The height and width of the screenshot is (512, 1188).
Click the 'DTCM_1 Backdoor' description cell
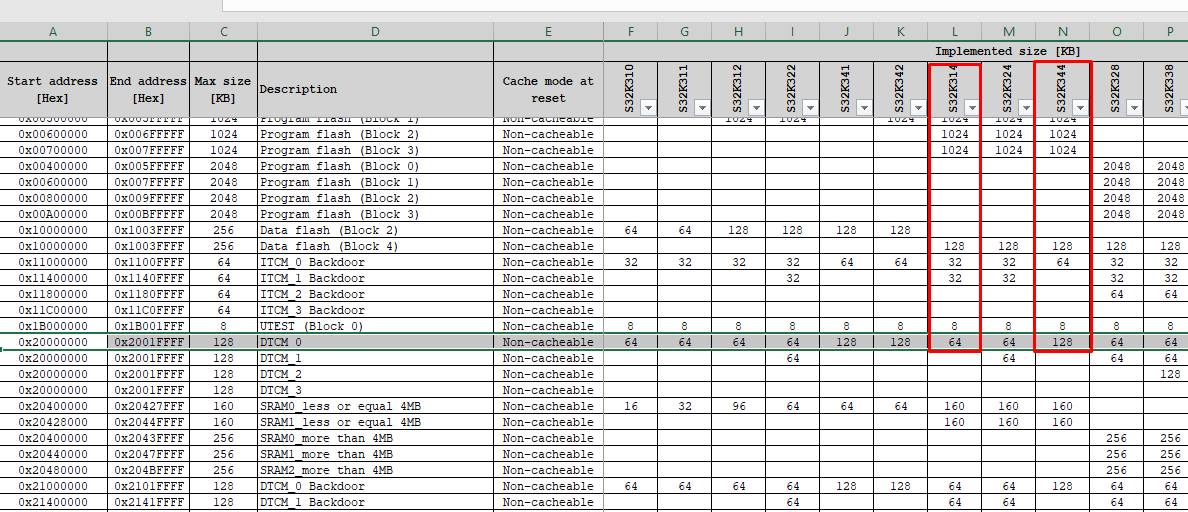point(376,502)
